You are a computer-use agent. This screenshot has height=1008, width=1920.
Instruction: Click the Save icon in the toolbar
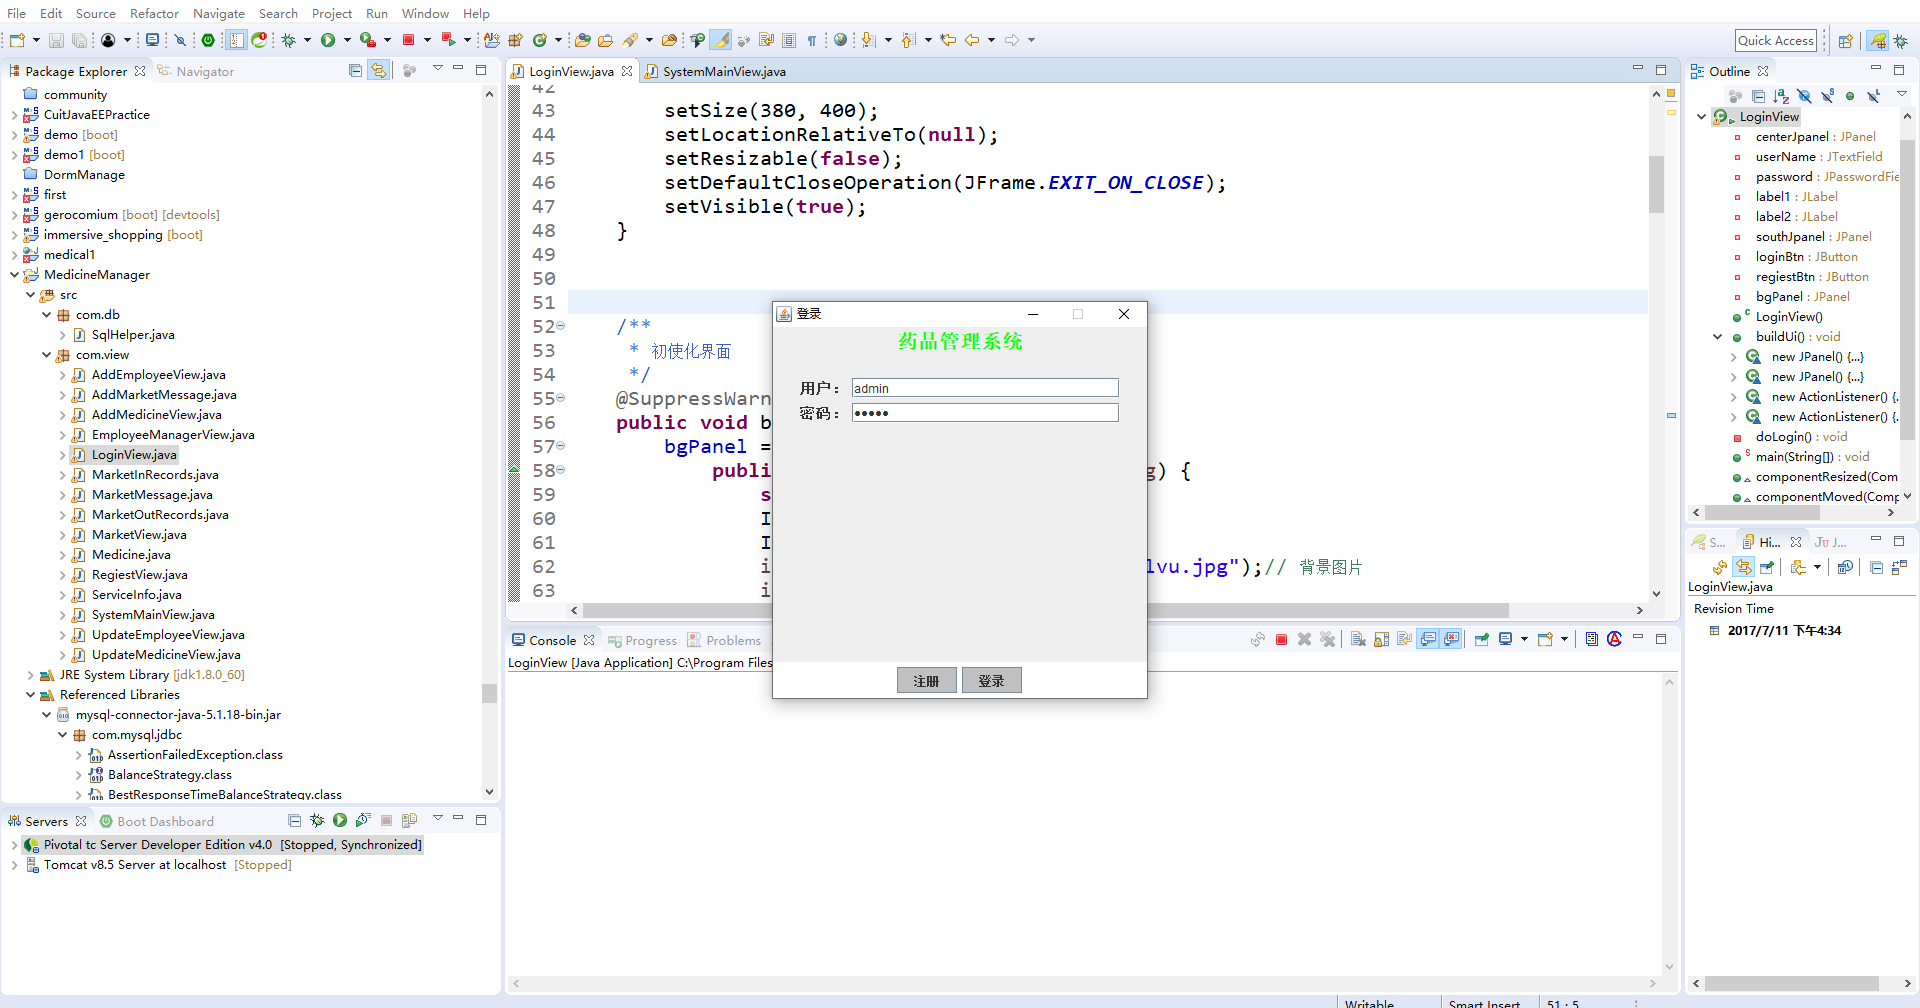(x=55, y=40)
